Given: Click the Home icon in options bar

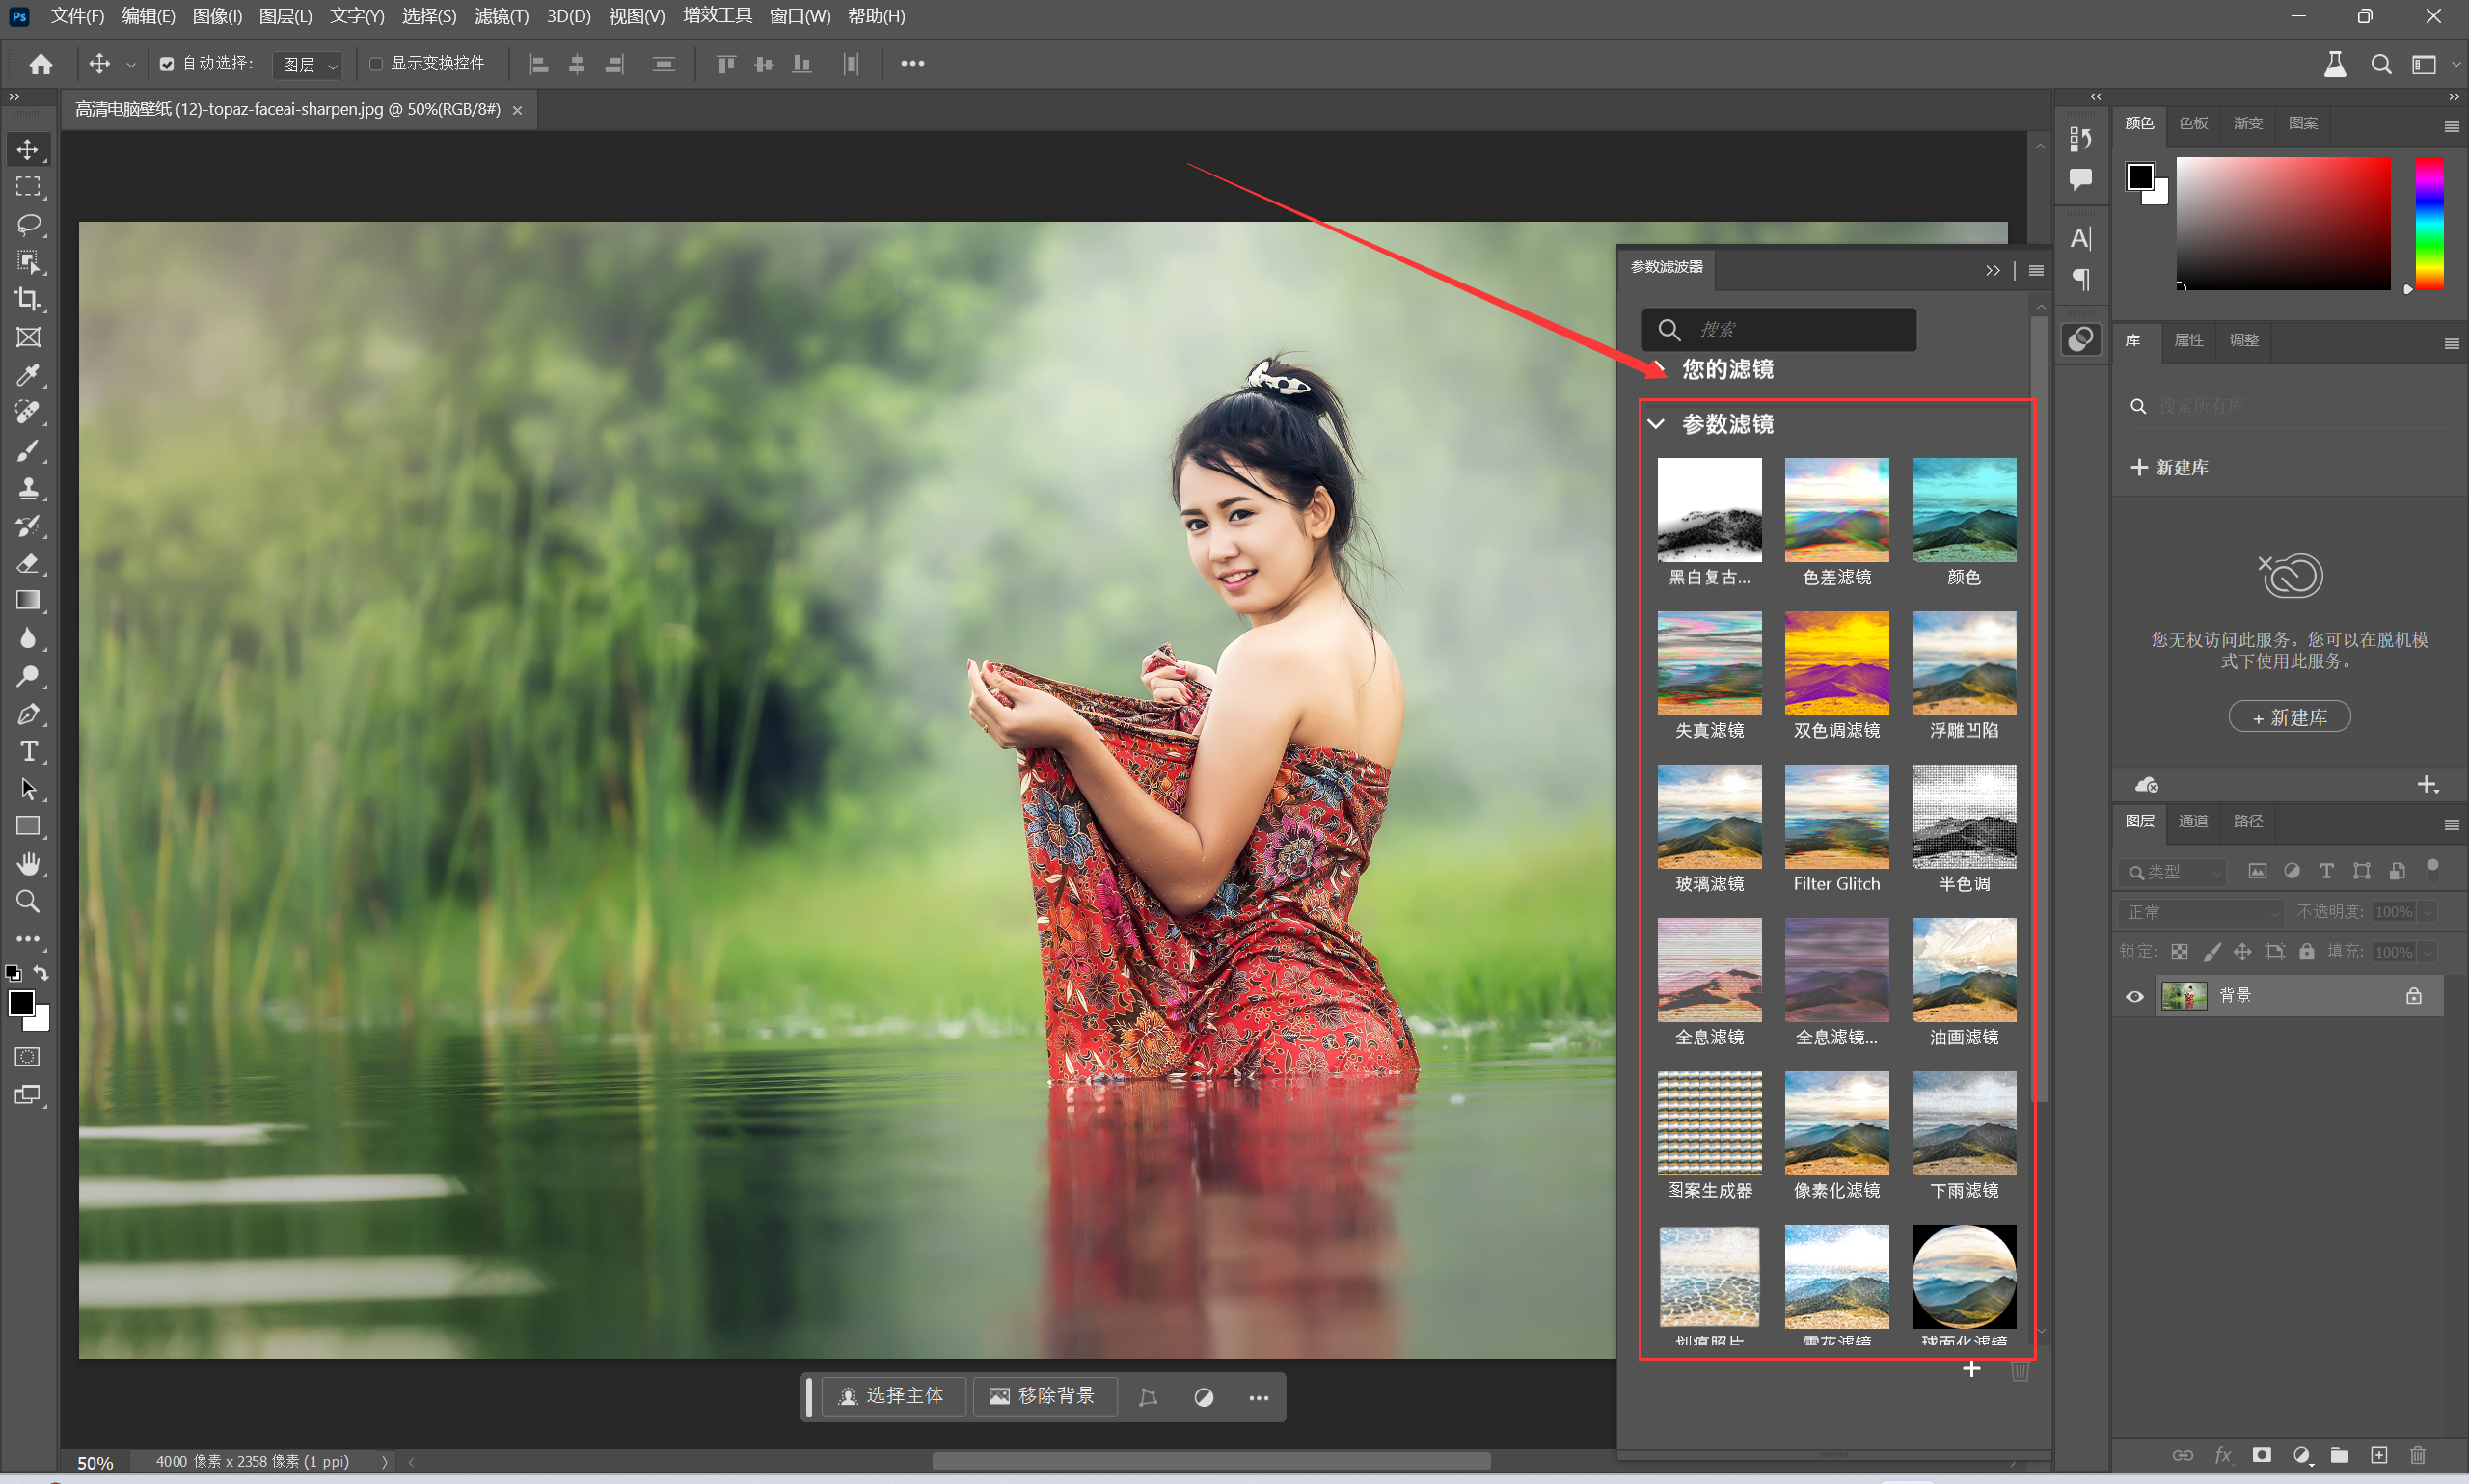Looking at the screenshot, I should pyautogui.click(x=41, y=64).
